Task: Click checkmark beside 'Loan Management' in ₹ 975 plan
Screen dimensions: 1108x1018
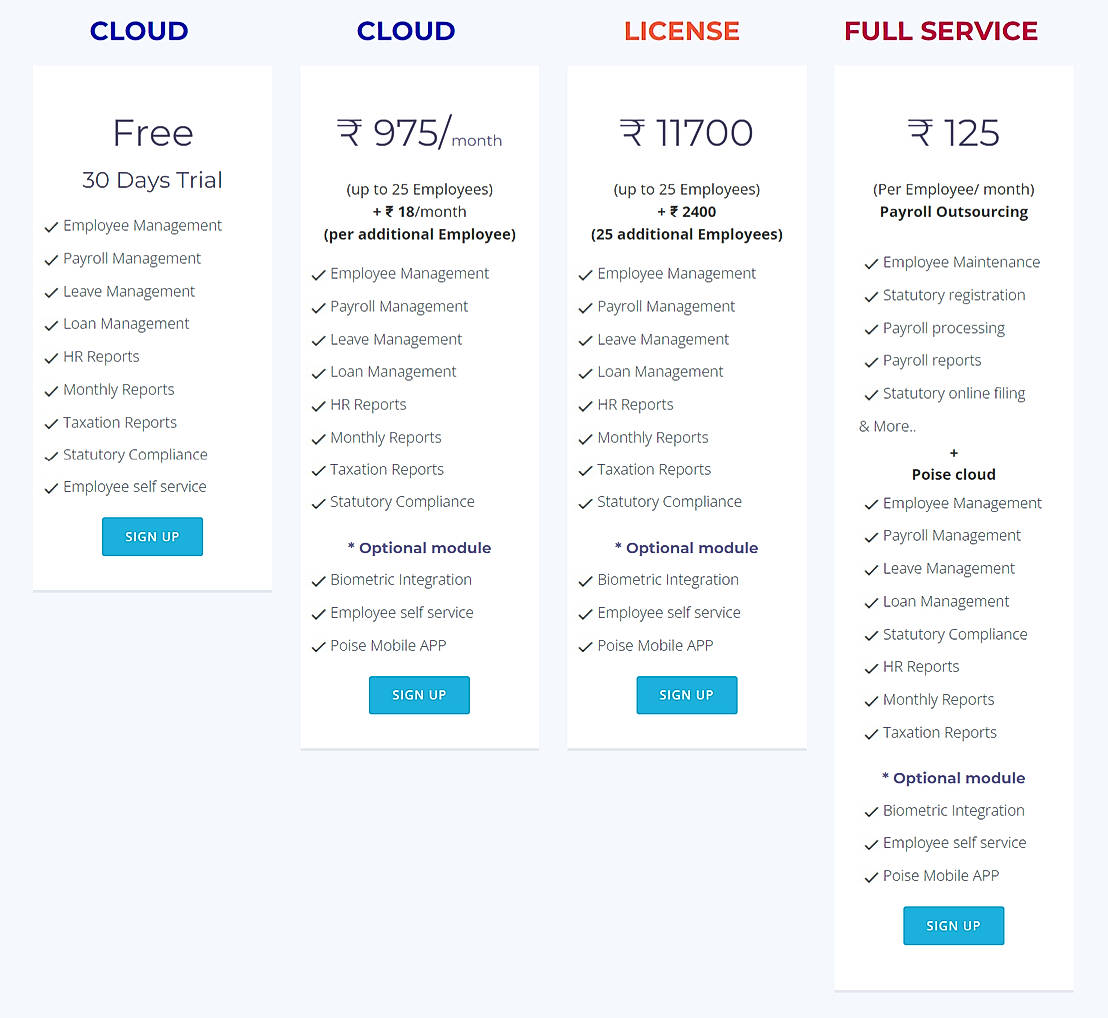Action: click(318, 374)
